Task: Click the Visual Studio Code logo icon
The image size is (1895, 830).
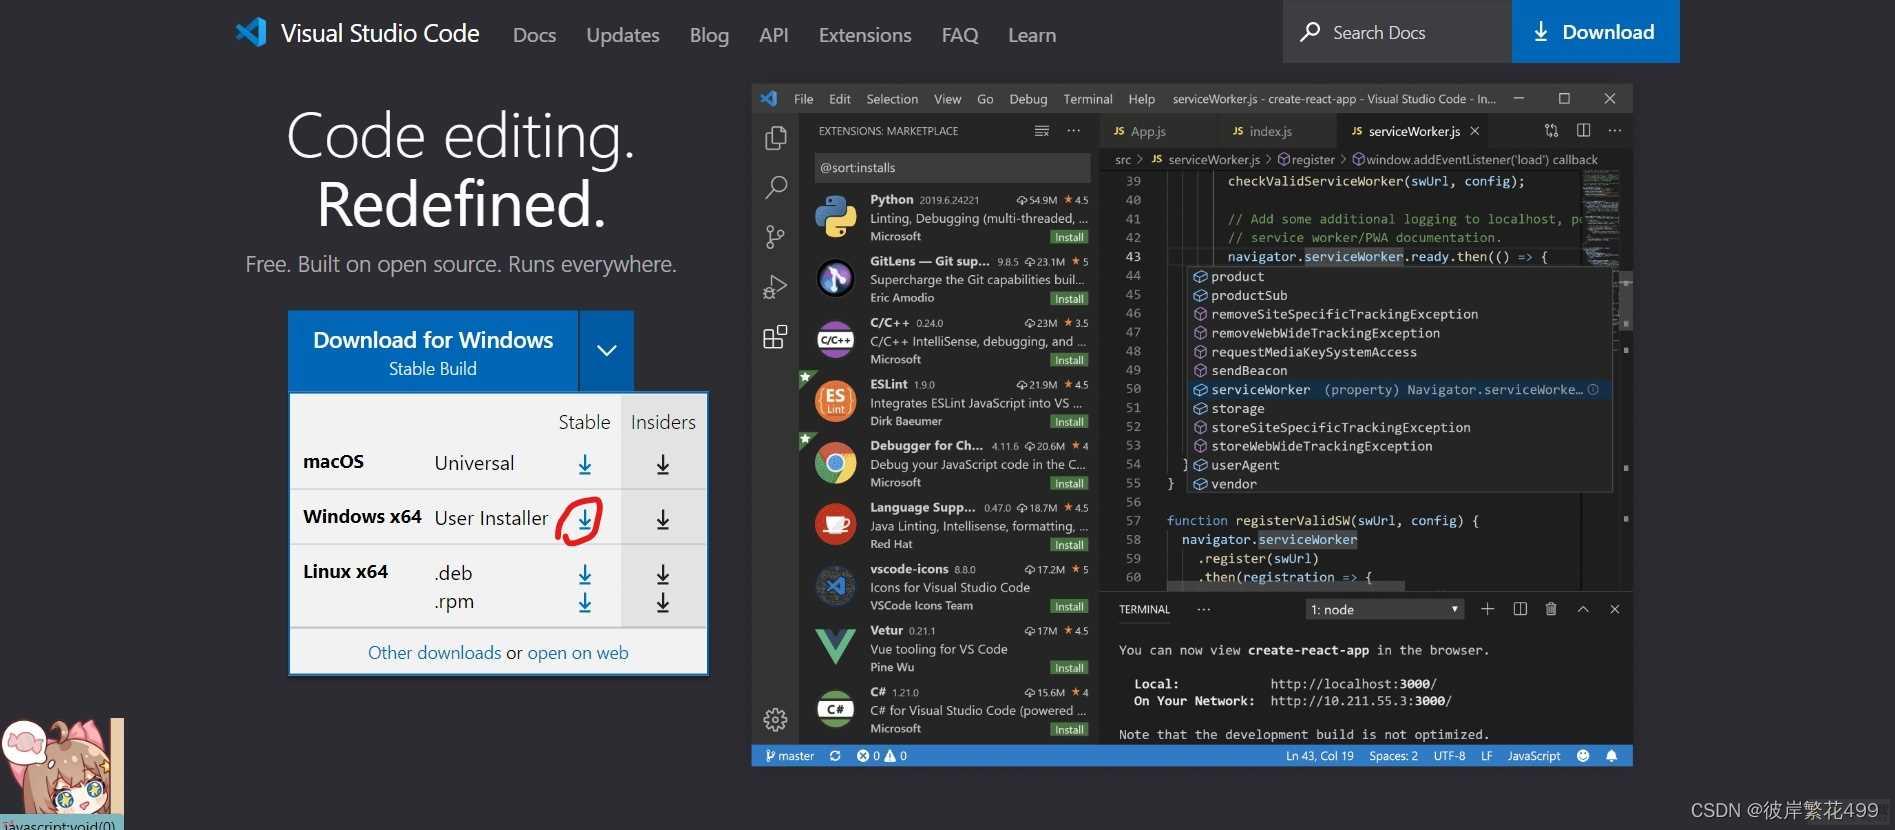Action: click(x=251, y=33)
